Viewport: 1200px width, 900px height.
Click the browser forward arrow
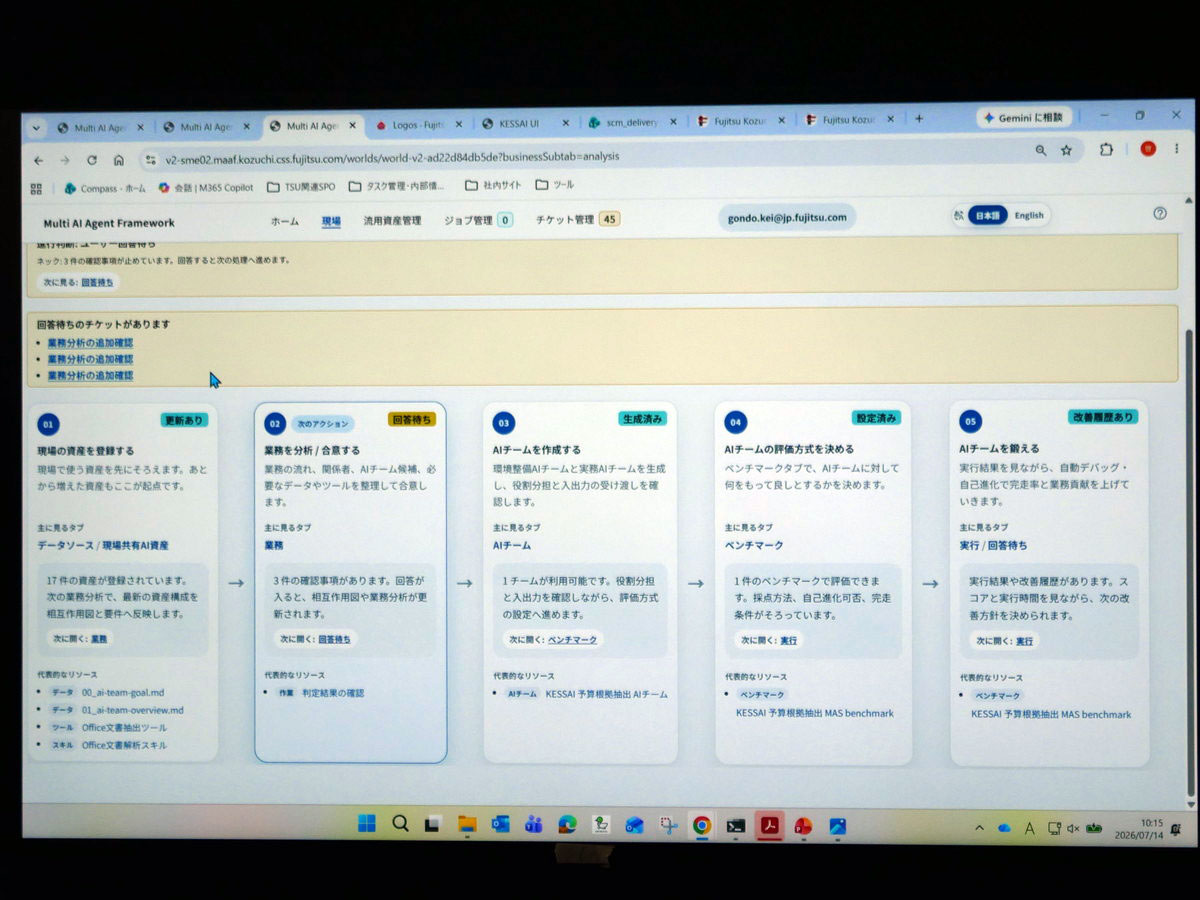(x=64, y=160)
